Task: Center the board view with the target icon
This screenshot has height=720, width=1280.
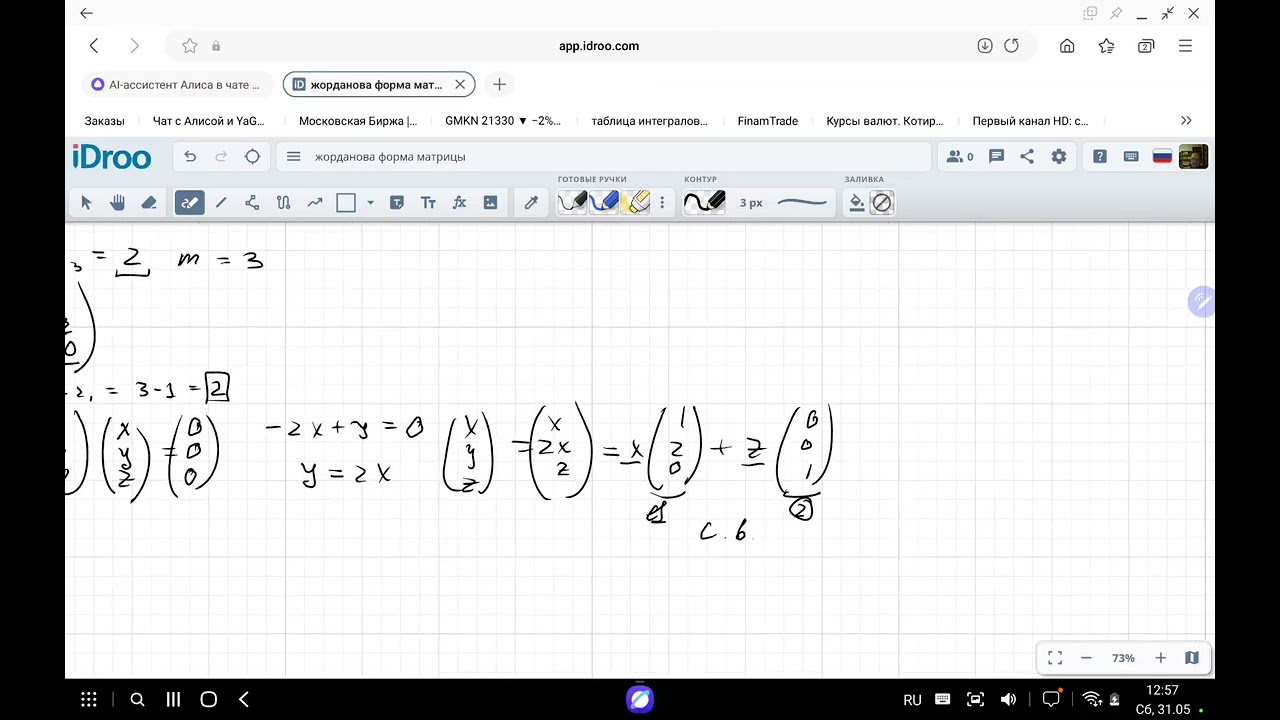Action: click(x=252, y=157)
